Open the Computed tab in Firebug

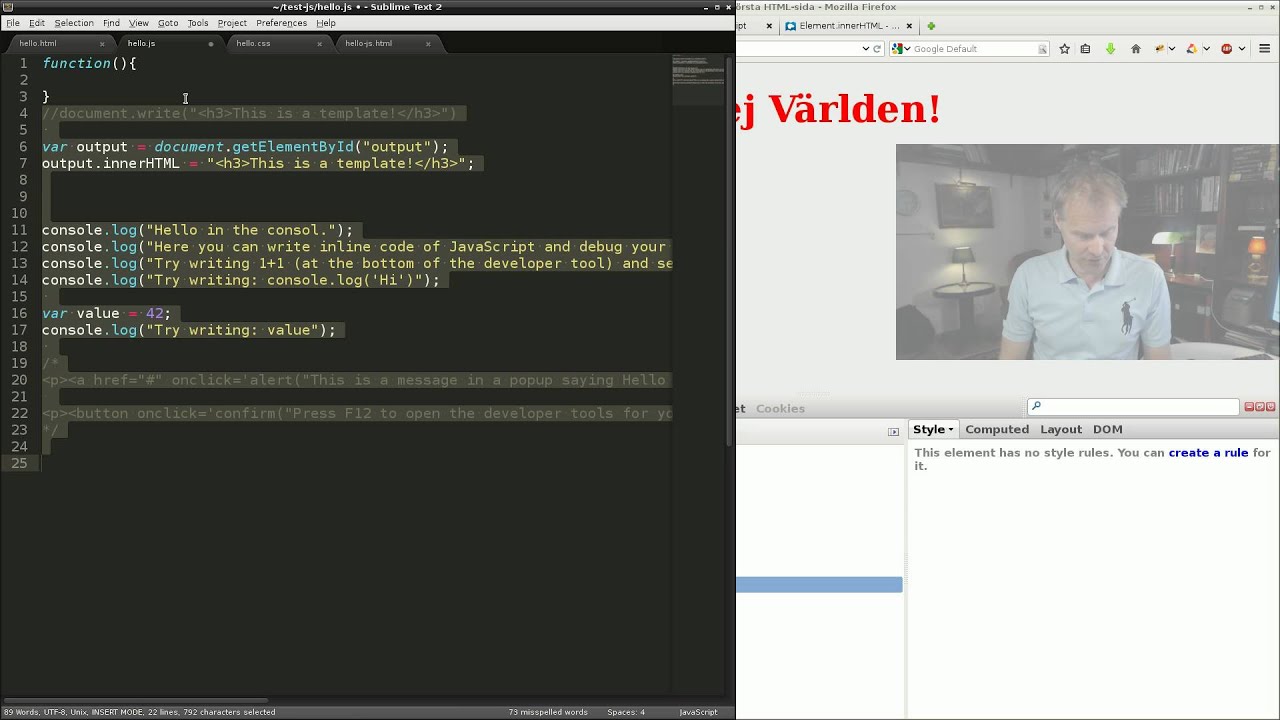tap(997, 430)
